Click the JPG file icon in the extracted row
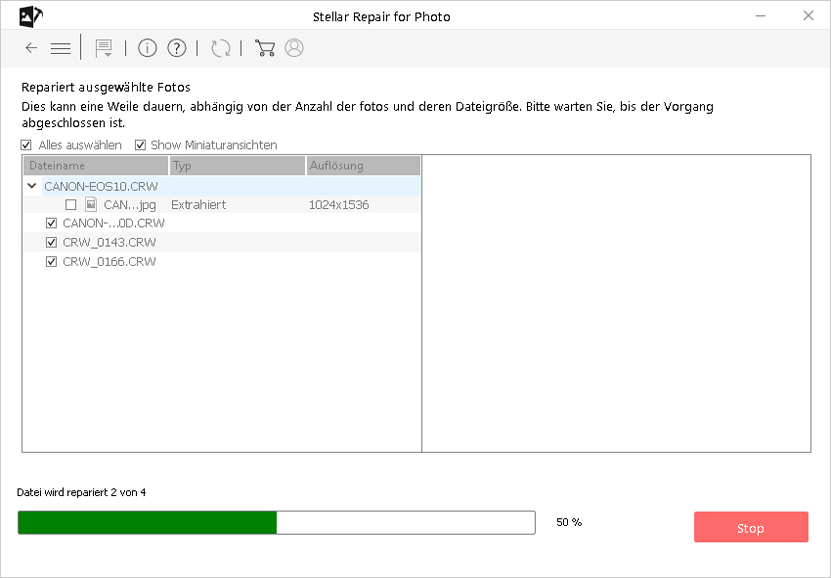The image size is (831, 578). [x=91, y=204]
